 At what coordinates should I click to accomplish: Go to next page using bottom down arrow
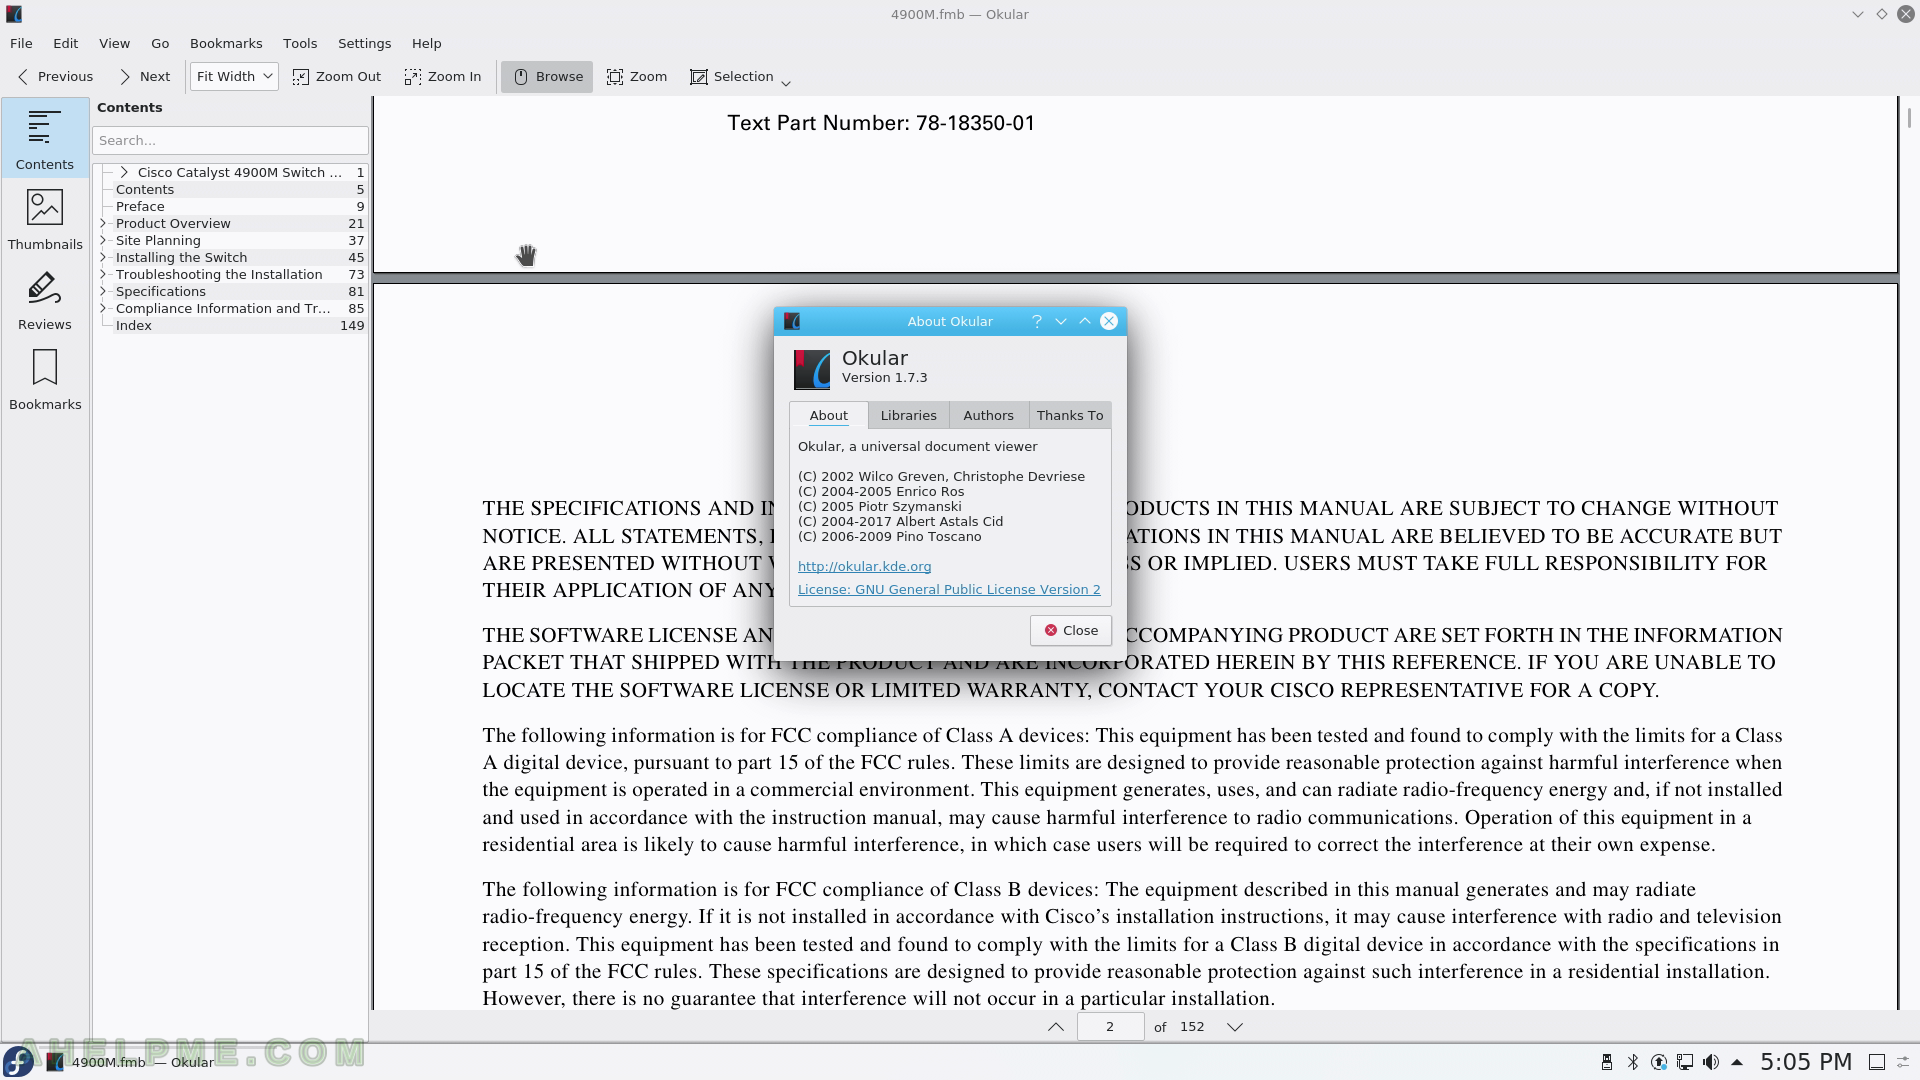point(1235,1027)
